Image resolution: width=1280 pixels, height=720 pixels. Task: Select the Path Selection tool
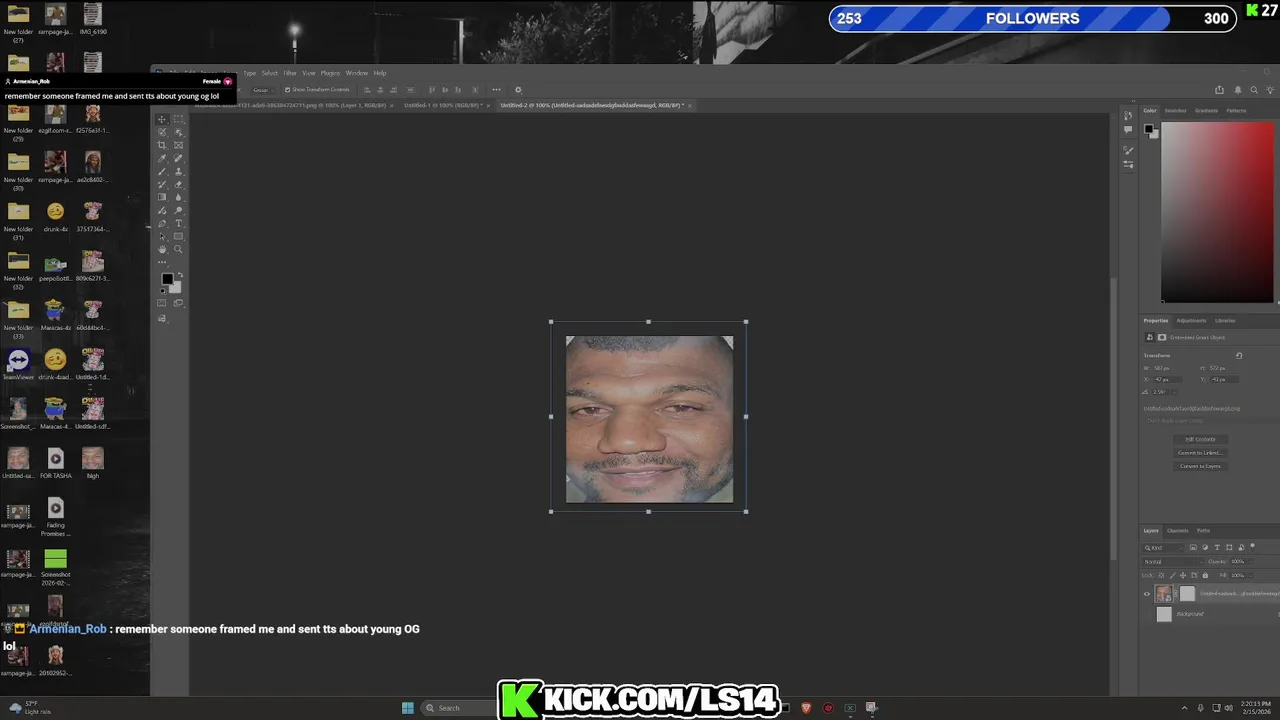(x=162, y=236)
